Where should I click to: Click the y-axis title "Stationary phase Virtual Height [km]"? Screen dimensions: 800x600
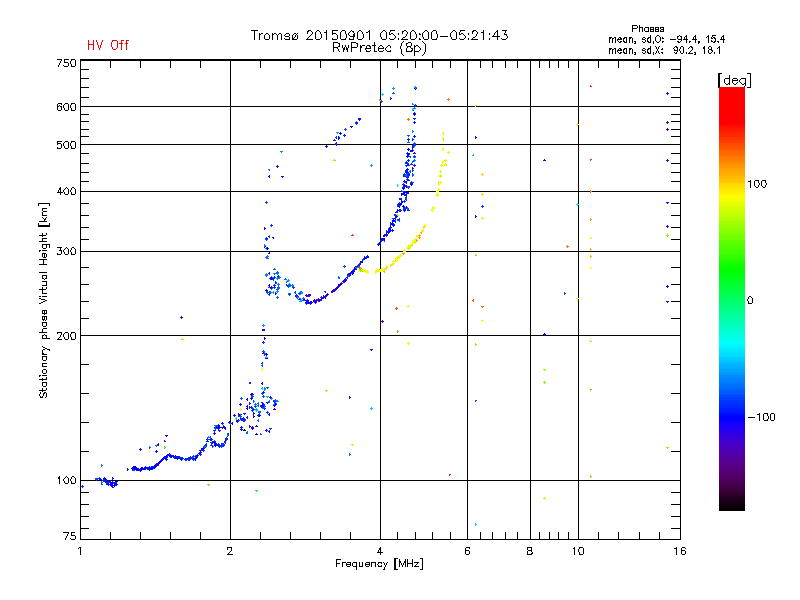coord(43,301)
